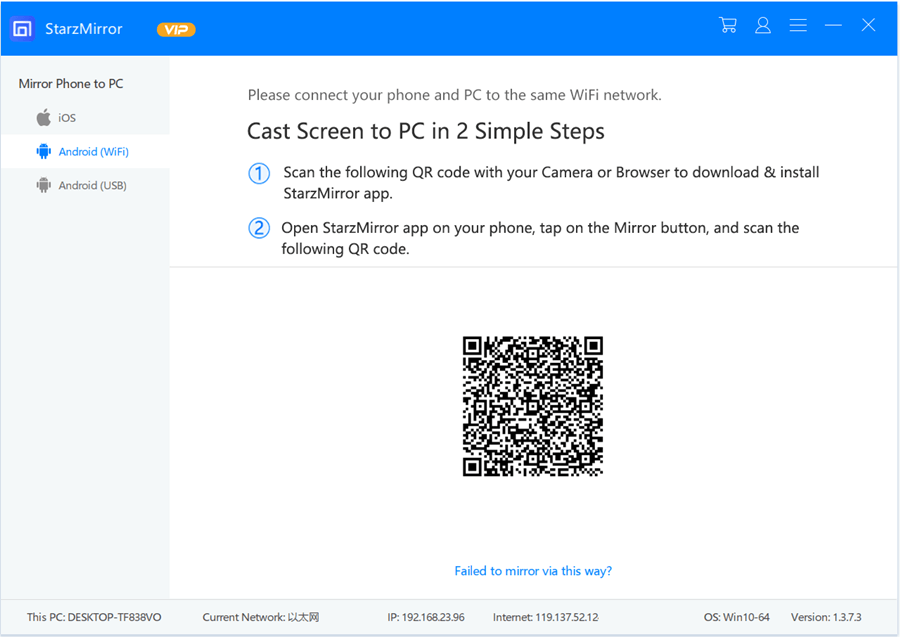Screen dimensions: 900x637
Task: Click the Mirror Phone to PC heading
Action: point(71,84)
